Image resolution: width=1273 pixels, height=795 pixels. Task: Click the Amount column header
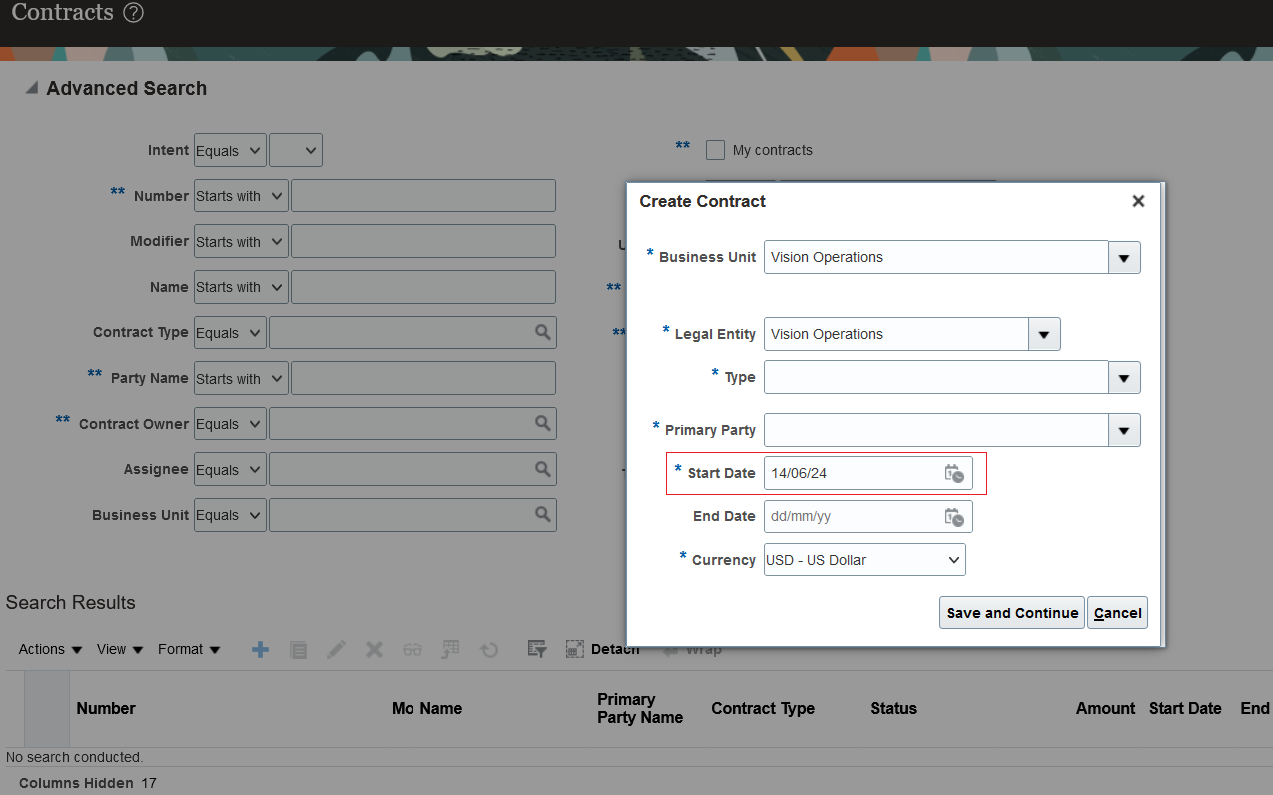click(x=1105, y=708)
